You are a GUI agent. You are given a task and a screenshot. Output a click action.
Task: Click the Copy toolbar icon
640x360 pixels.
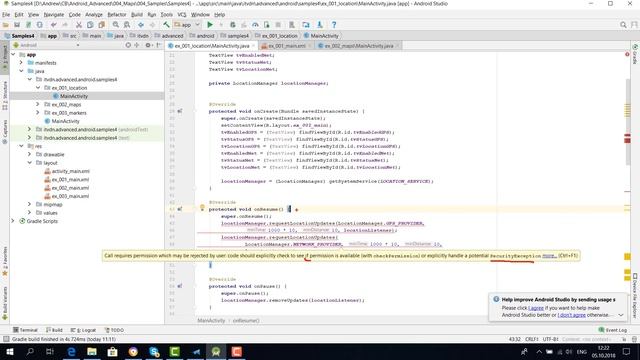90,25
